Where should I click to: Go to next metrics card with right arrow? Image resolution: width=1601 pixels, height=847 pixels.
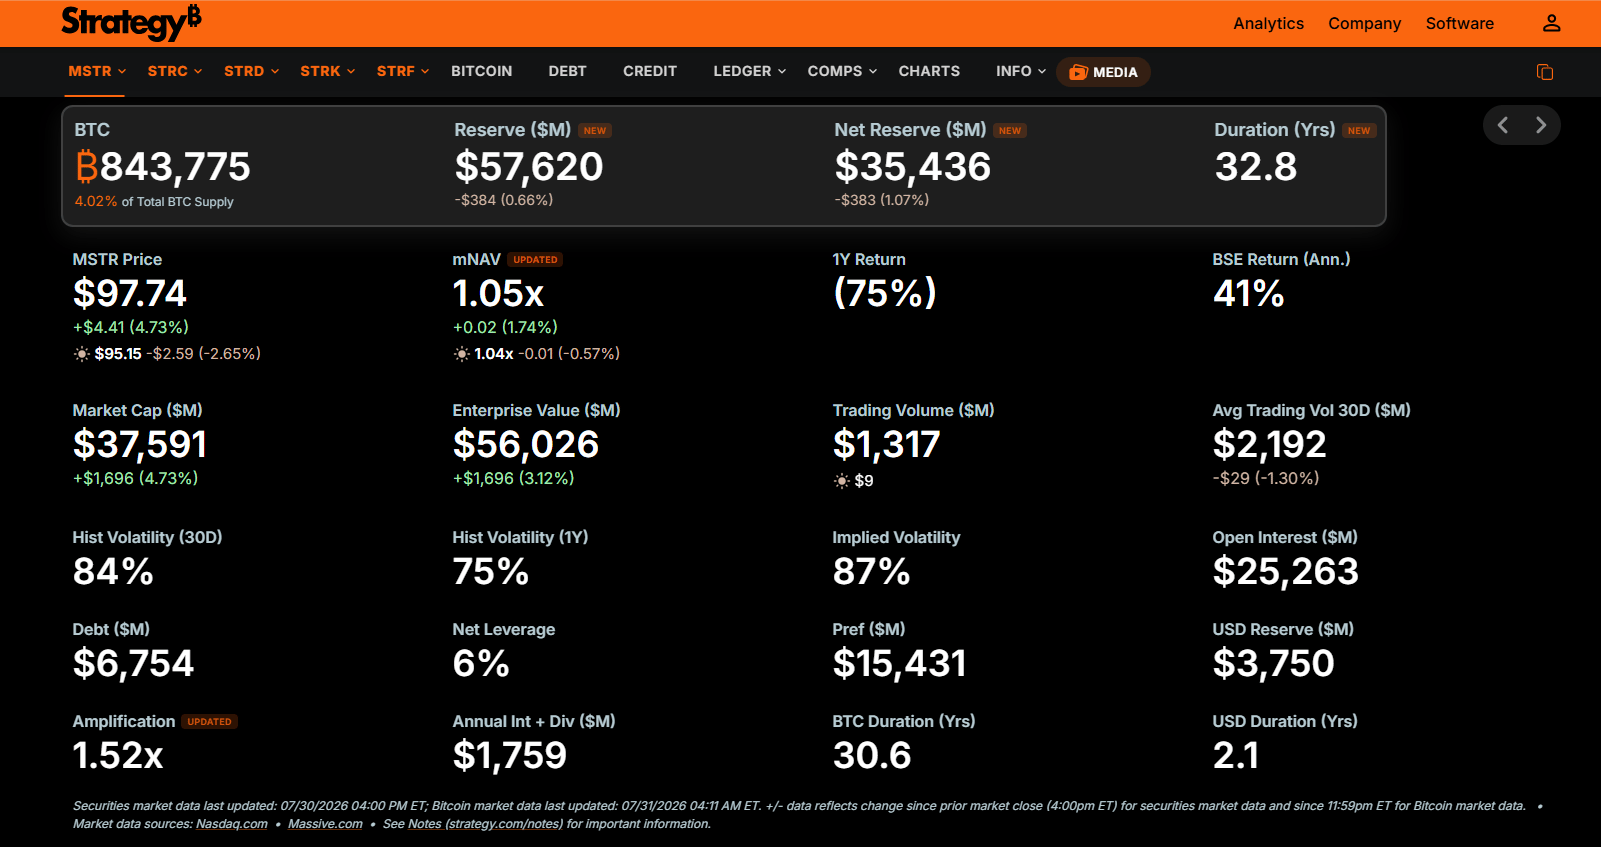pos(1541,125)
